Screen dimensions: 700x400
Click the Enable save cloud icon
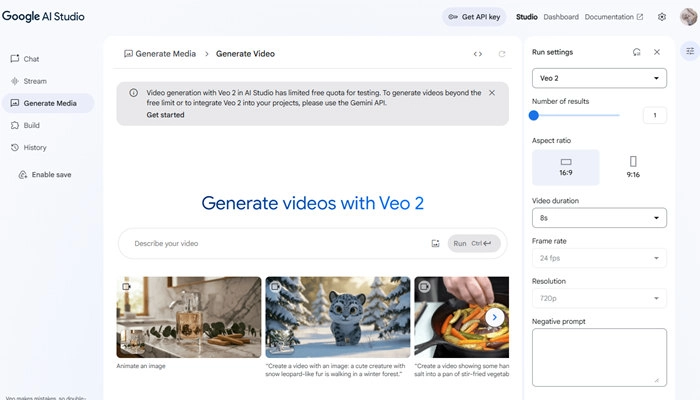[23, 175]
